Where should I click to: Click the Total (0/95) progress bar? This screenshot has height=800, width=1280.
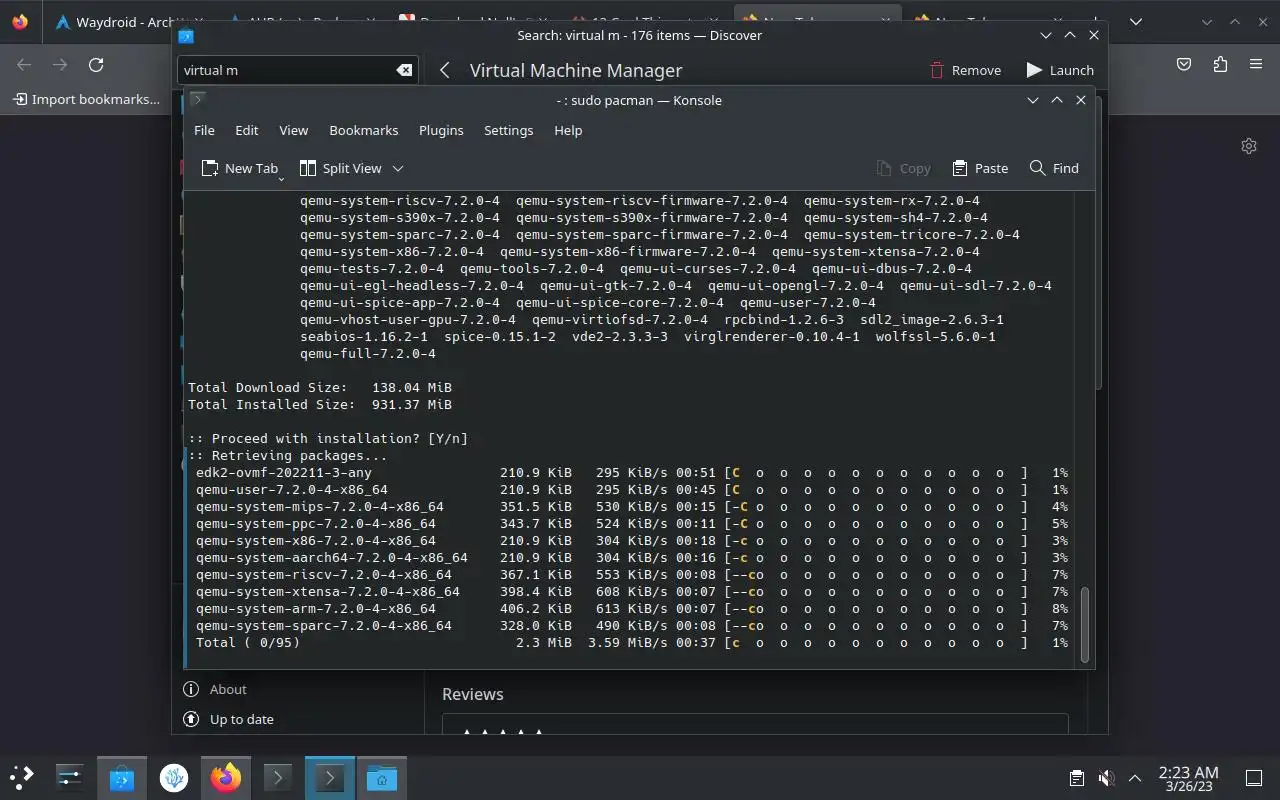876,642
